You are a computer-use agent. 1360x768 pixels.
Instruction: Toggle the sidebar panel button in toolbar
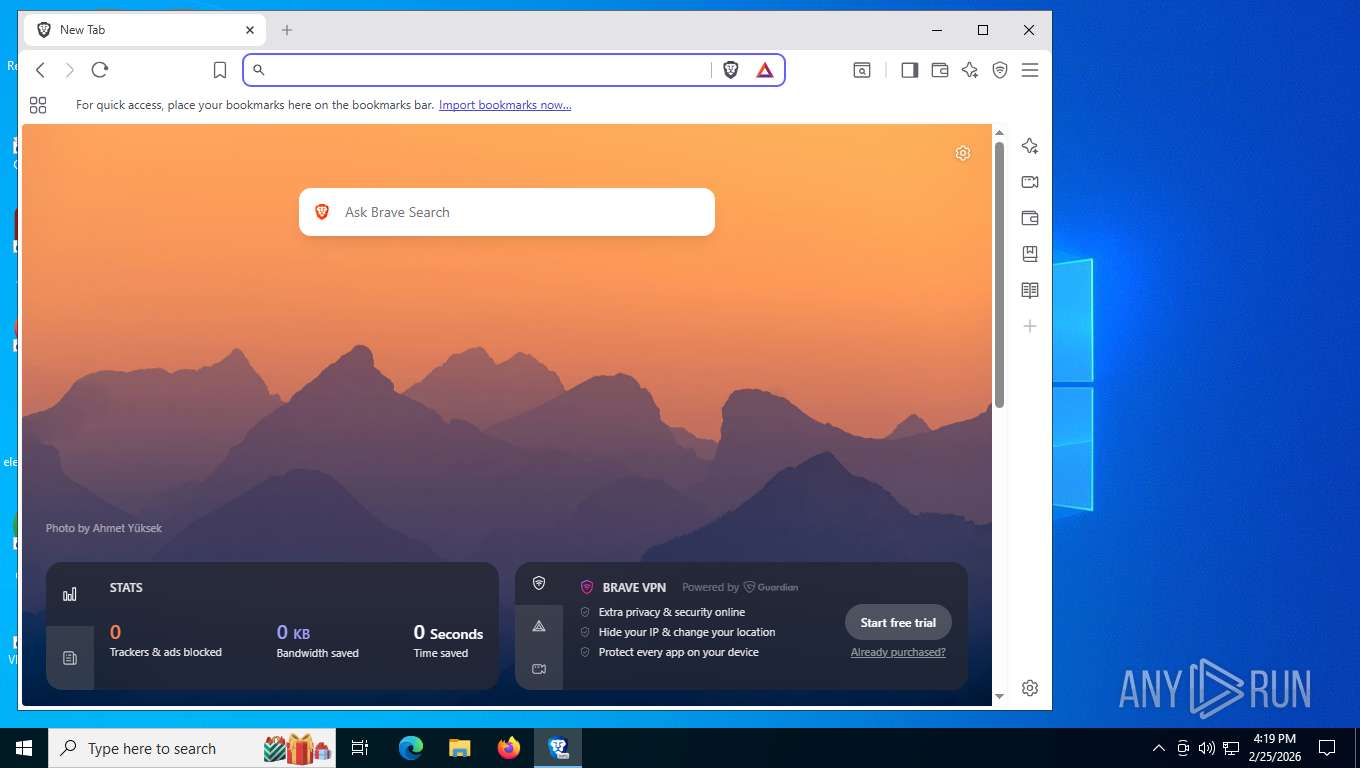point(909,70)
